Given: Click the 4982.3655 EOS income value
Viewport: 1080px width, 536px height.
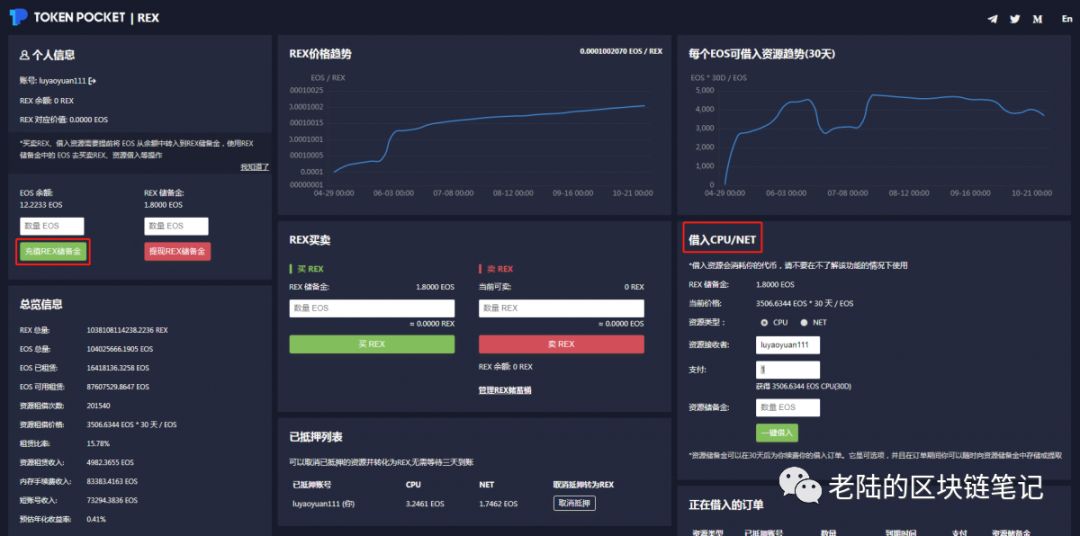Looking at the screenshot, I should tap(110, 462).
